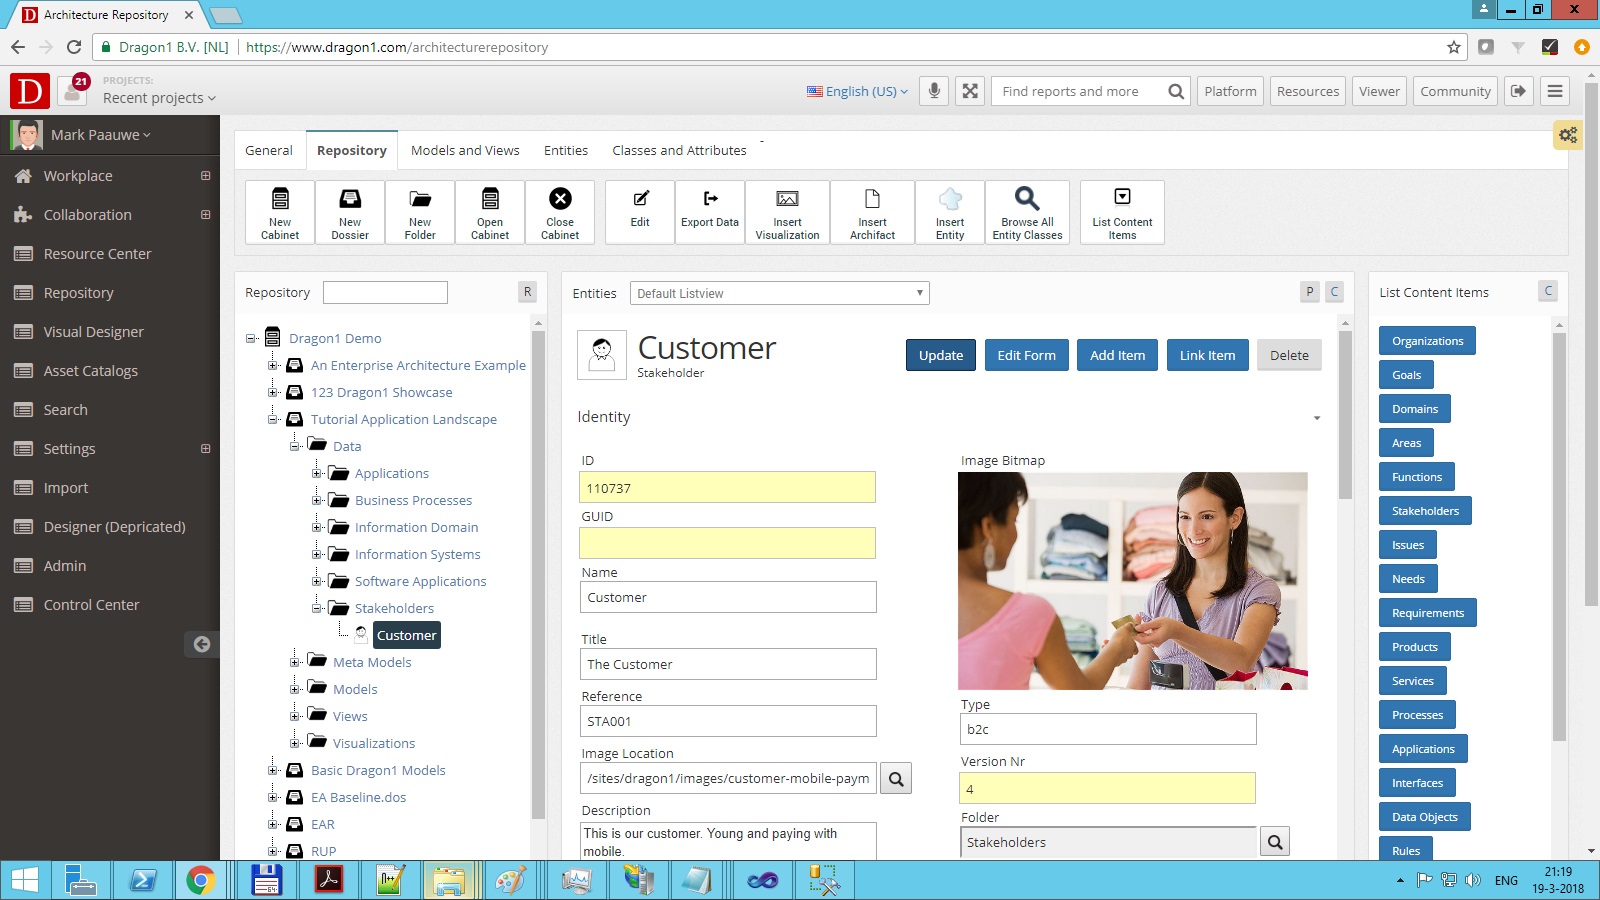
Task: Click the Windows Start button
Action: pyautogui.click(x=24, y=880)
